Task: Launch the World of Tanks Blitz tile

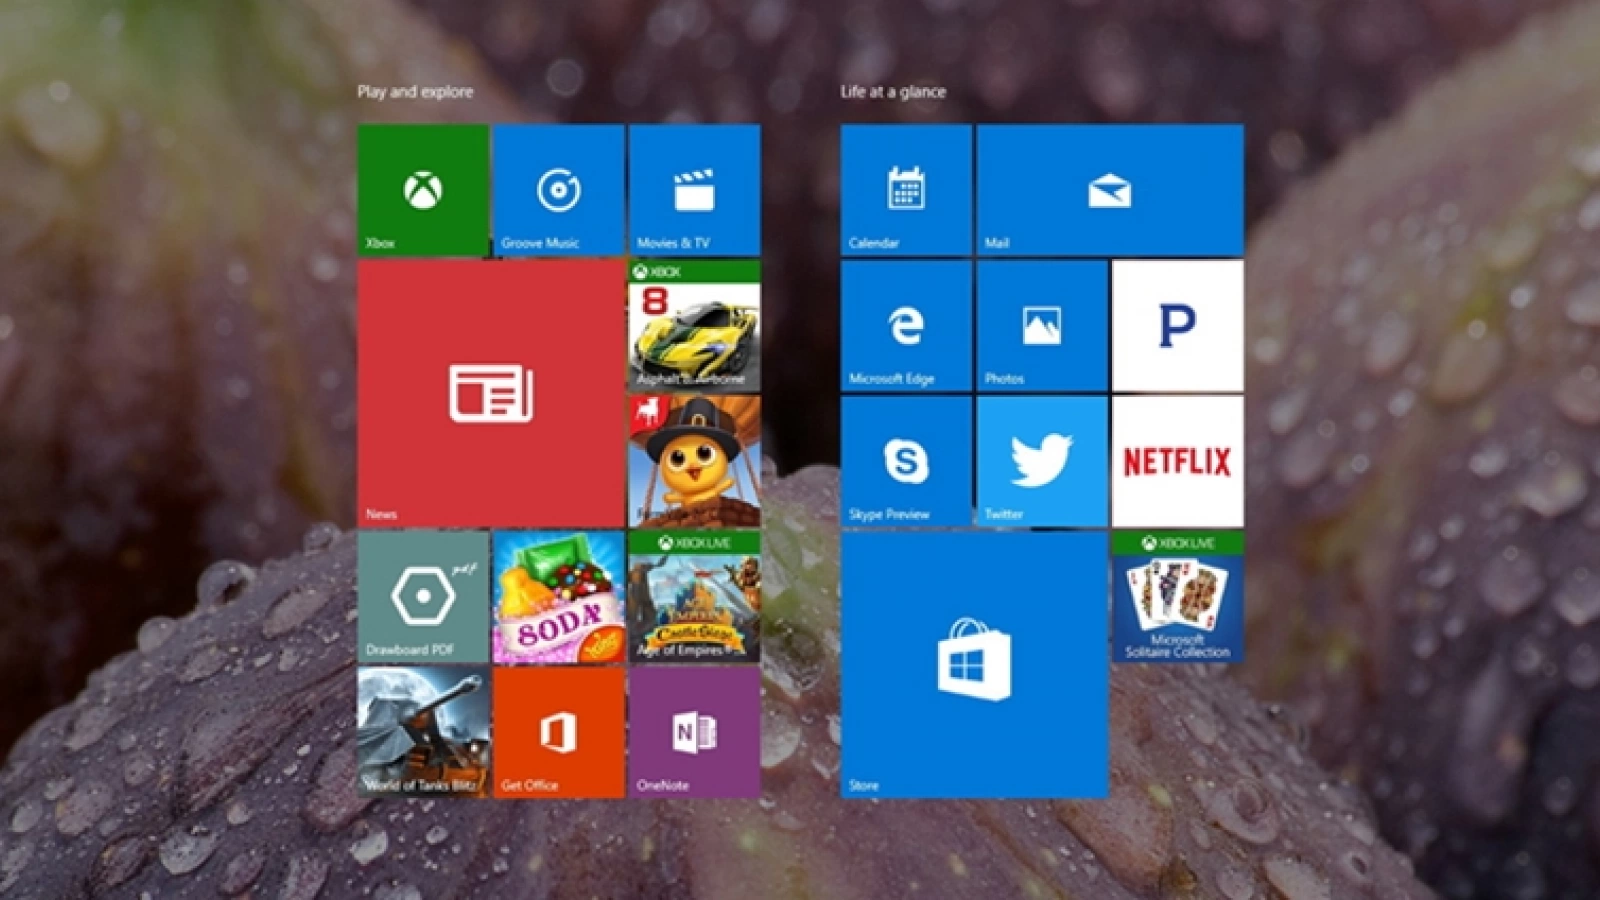Action: pyautogui.click(x=423, y=733)
